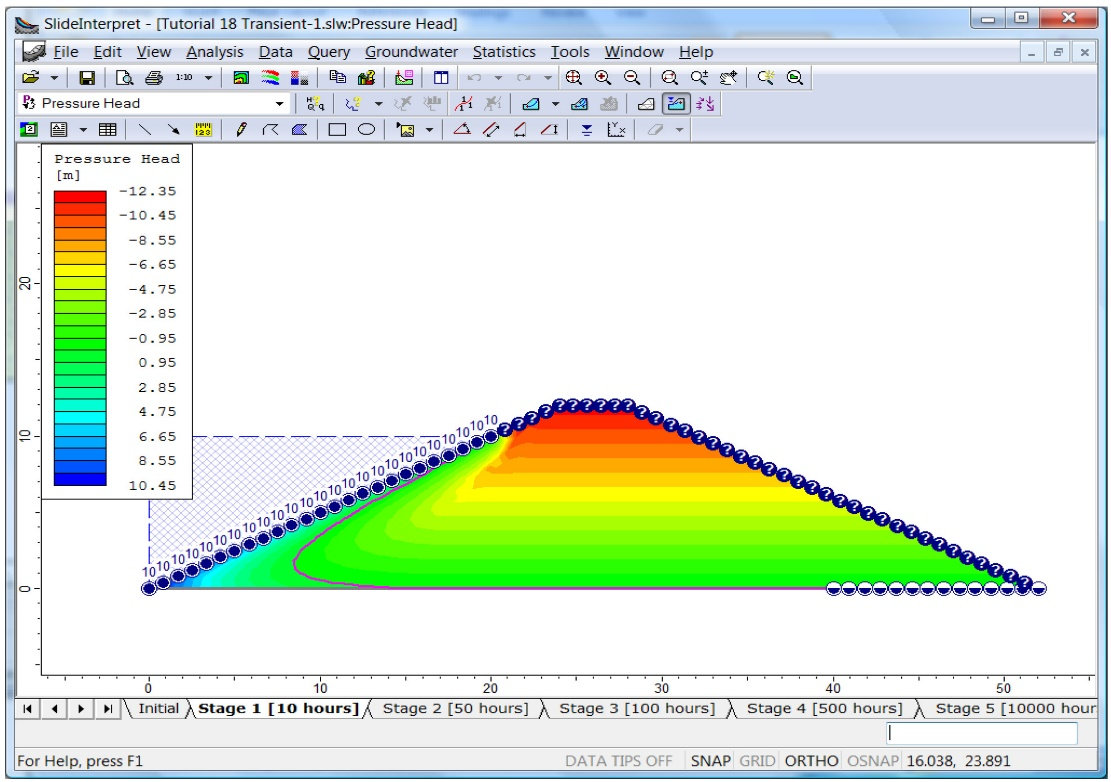Click the Pressure Head [m] legend title
The image size is (1111, 782).
click(x=117, y=166)
